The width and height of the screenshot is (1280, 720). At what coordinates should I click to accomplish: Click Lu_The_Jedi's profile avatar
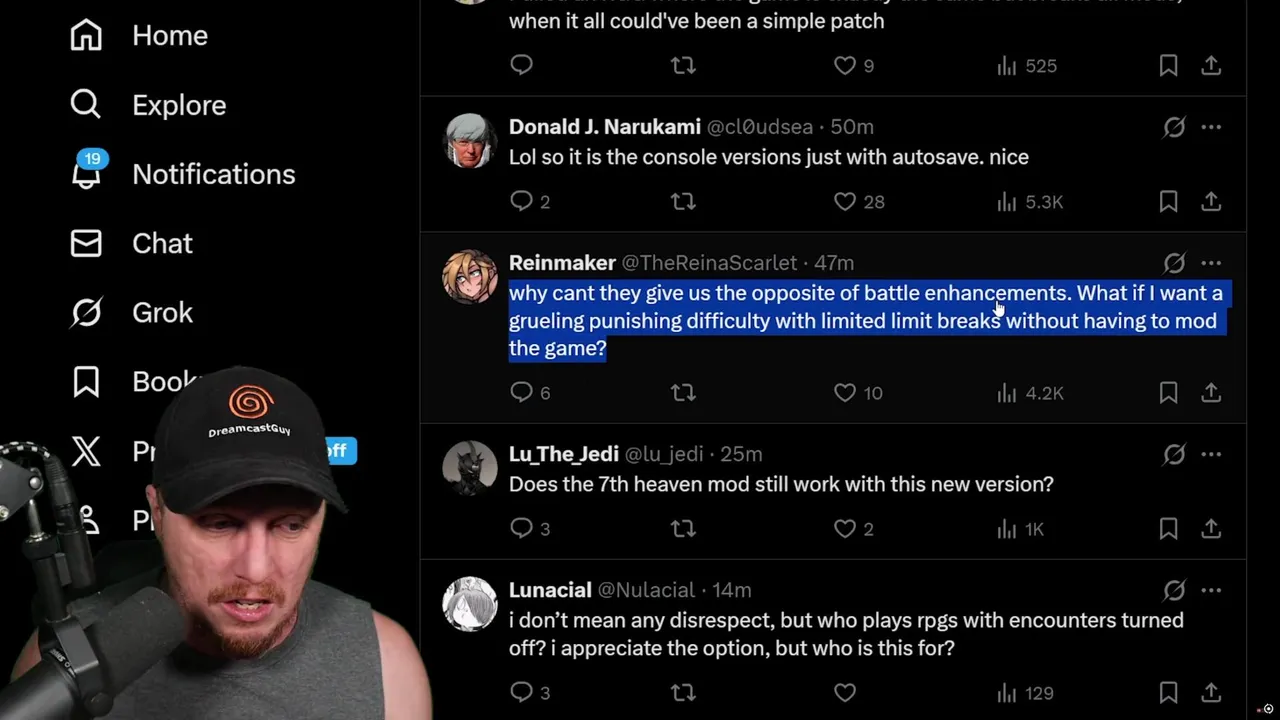[x=470, y=467]
